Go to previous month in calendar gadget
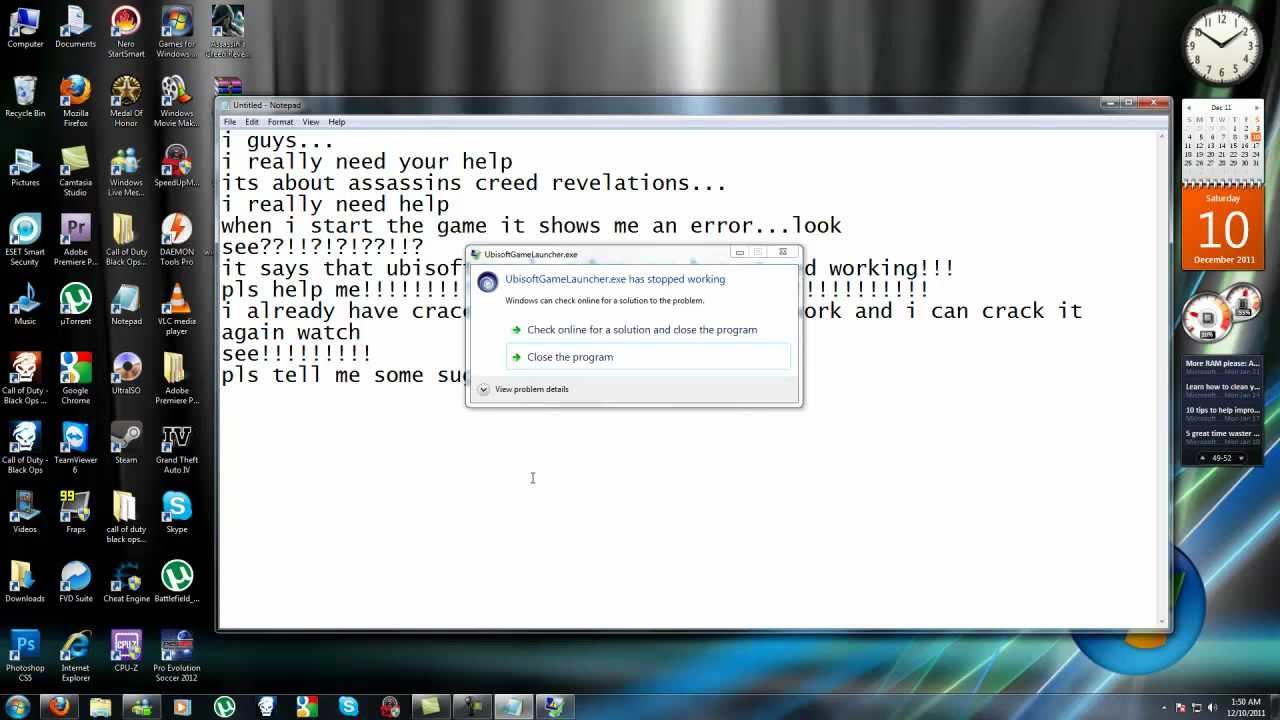1280x720 pixels. (1189, 107)
